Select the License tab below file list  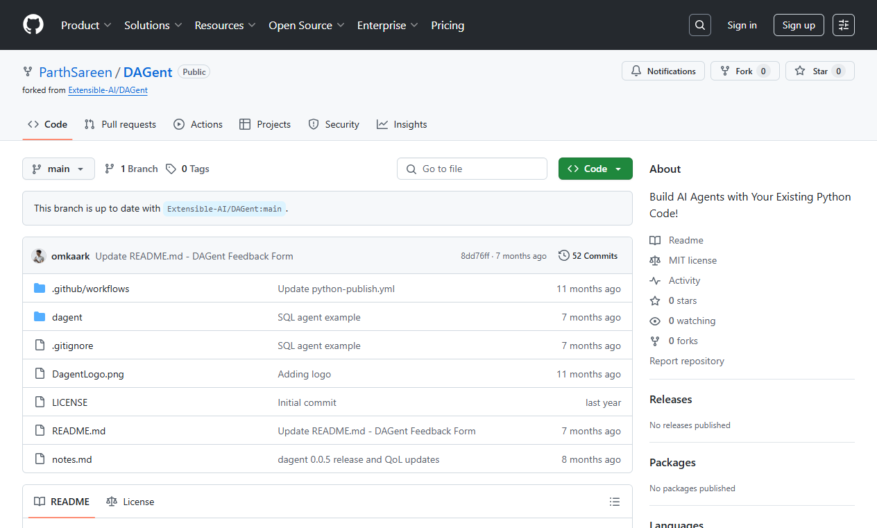click(x=130, y=502)
